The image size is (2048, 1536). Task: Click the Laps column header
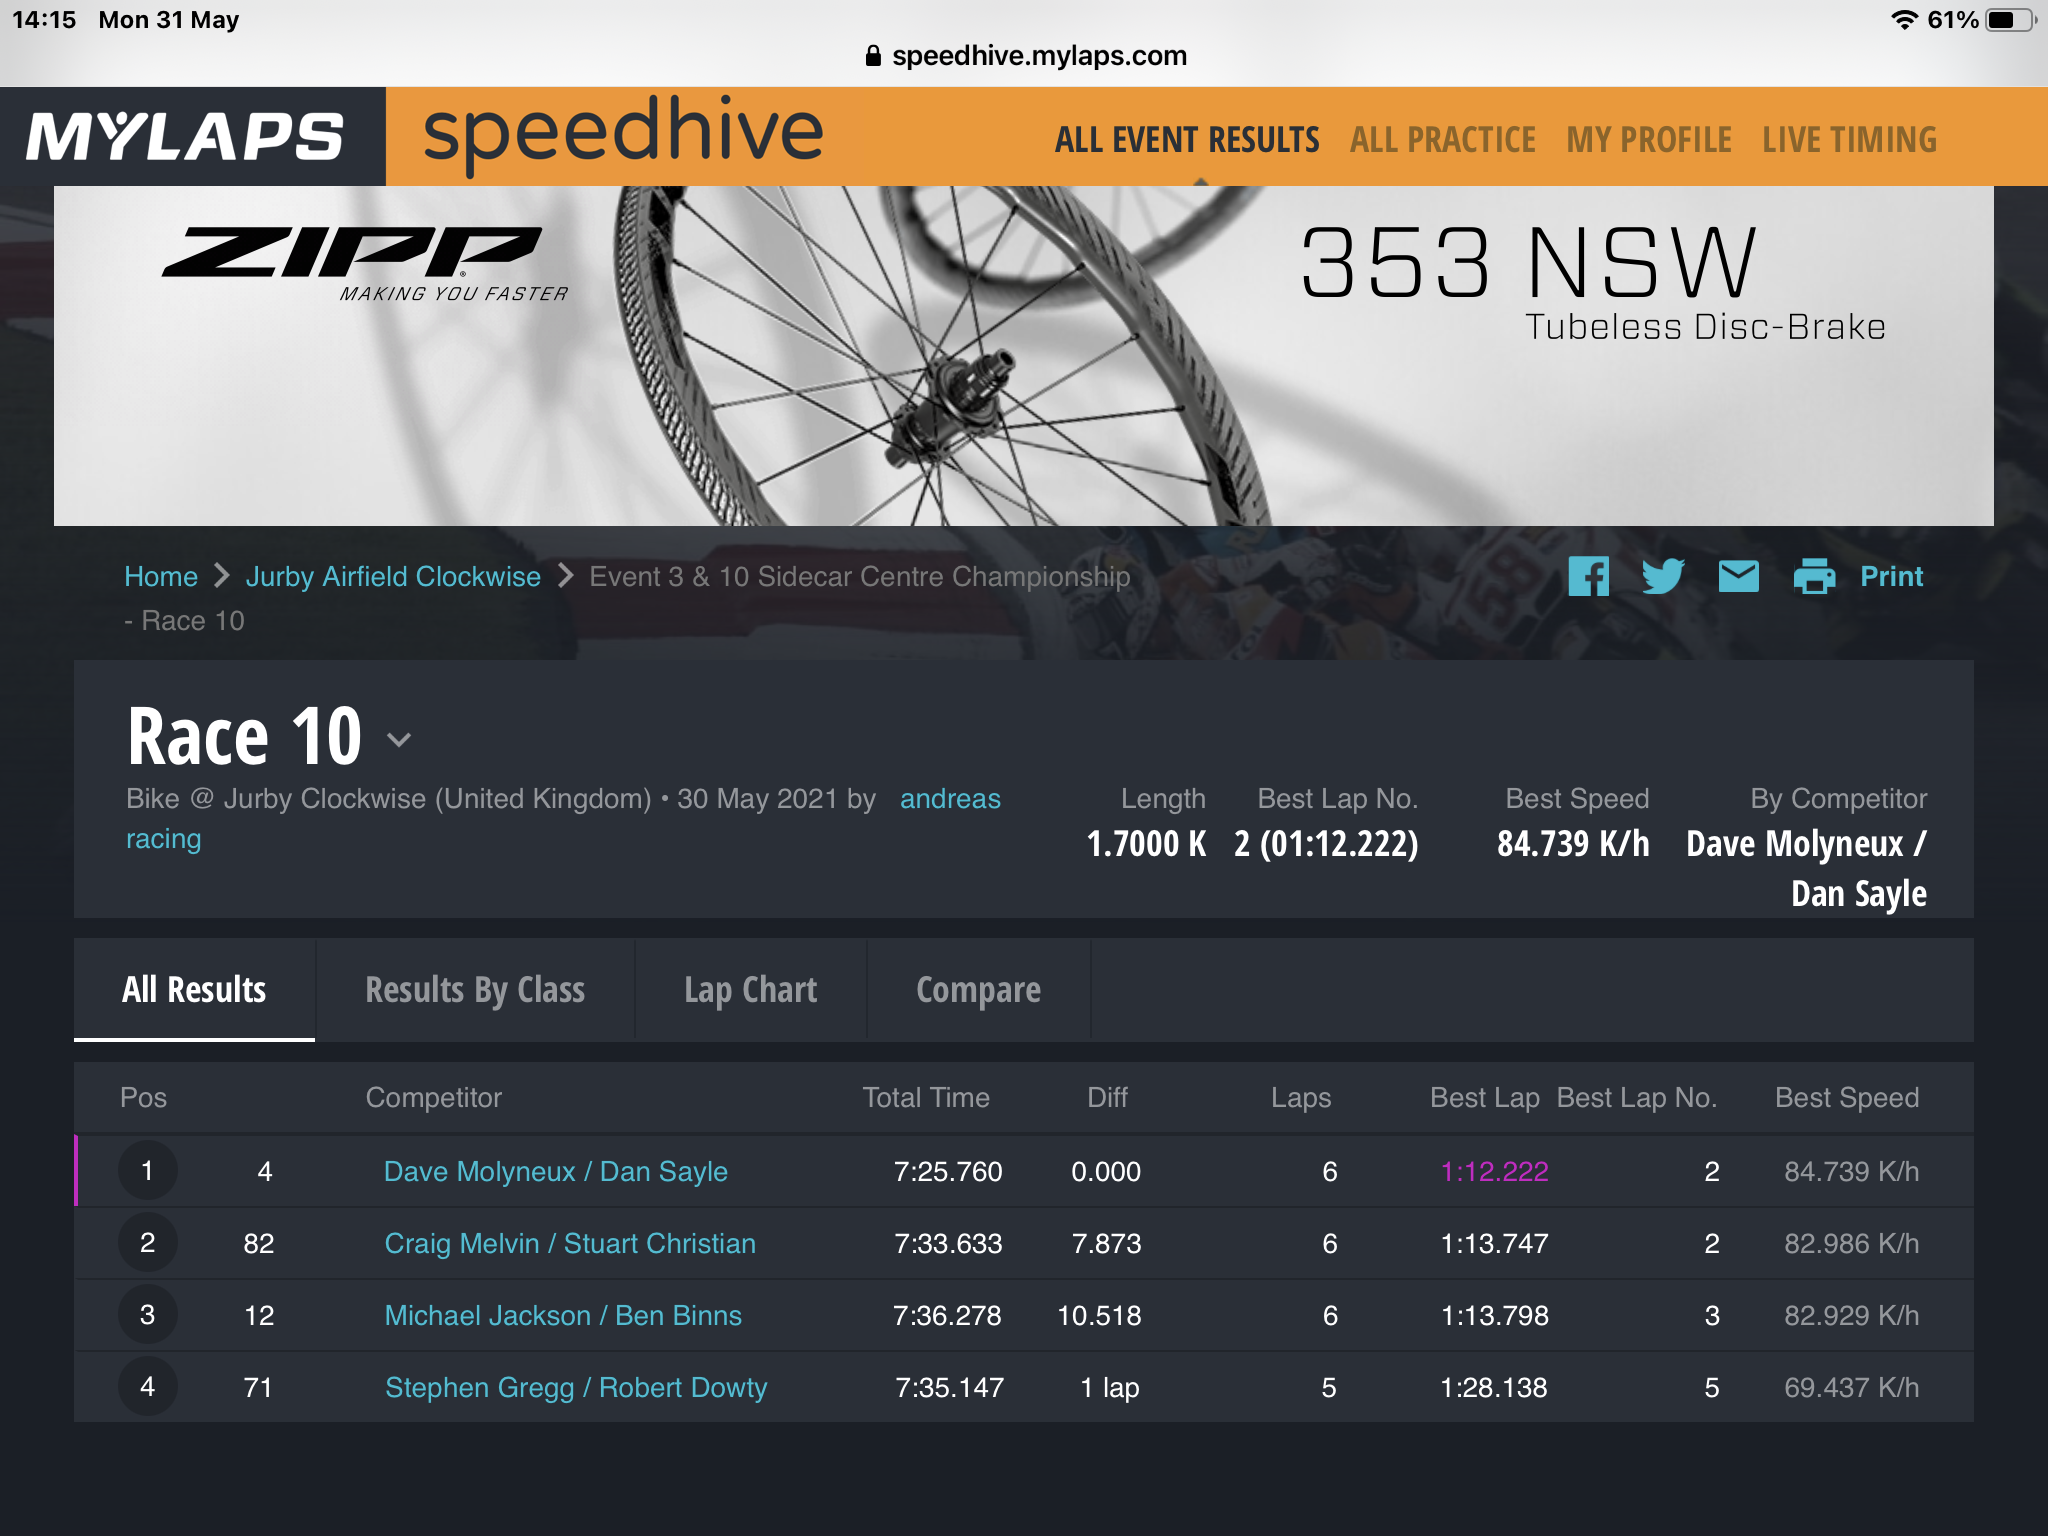click(x=1301, y=1098)
